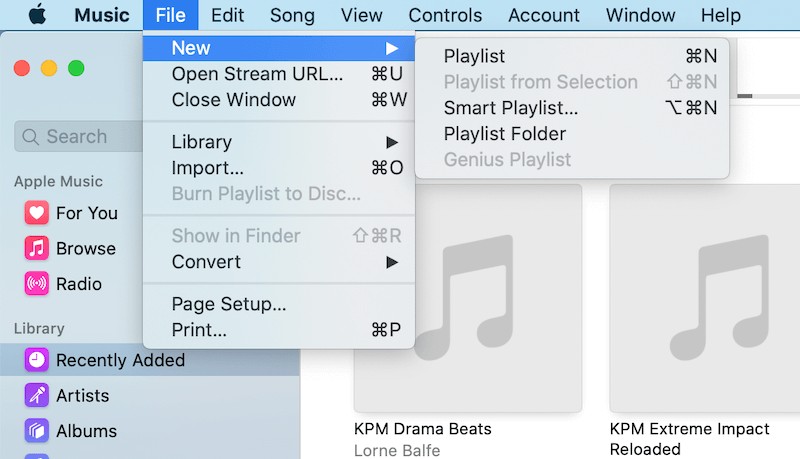
Task: Click the KPM Drama Beats title
Action: coord(422,429)
